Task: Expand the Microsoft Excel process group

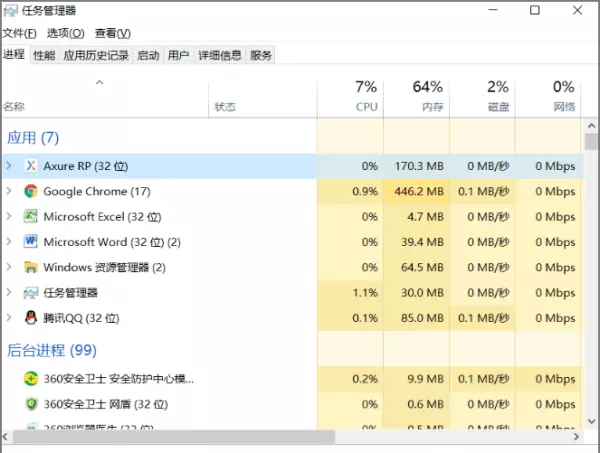Action: [x=9, y=216]
